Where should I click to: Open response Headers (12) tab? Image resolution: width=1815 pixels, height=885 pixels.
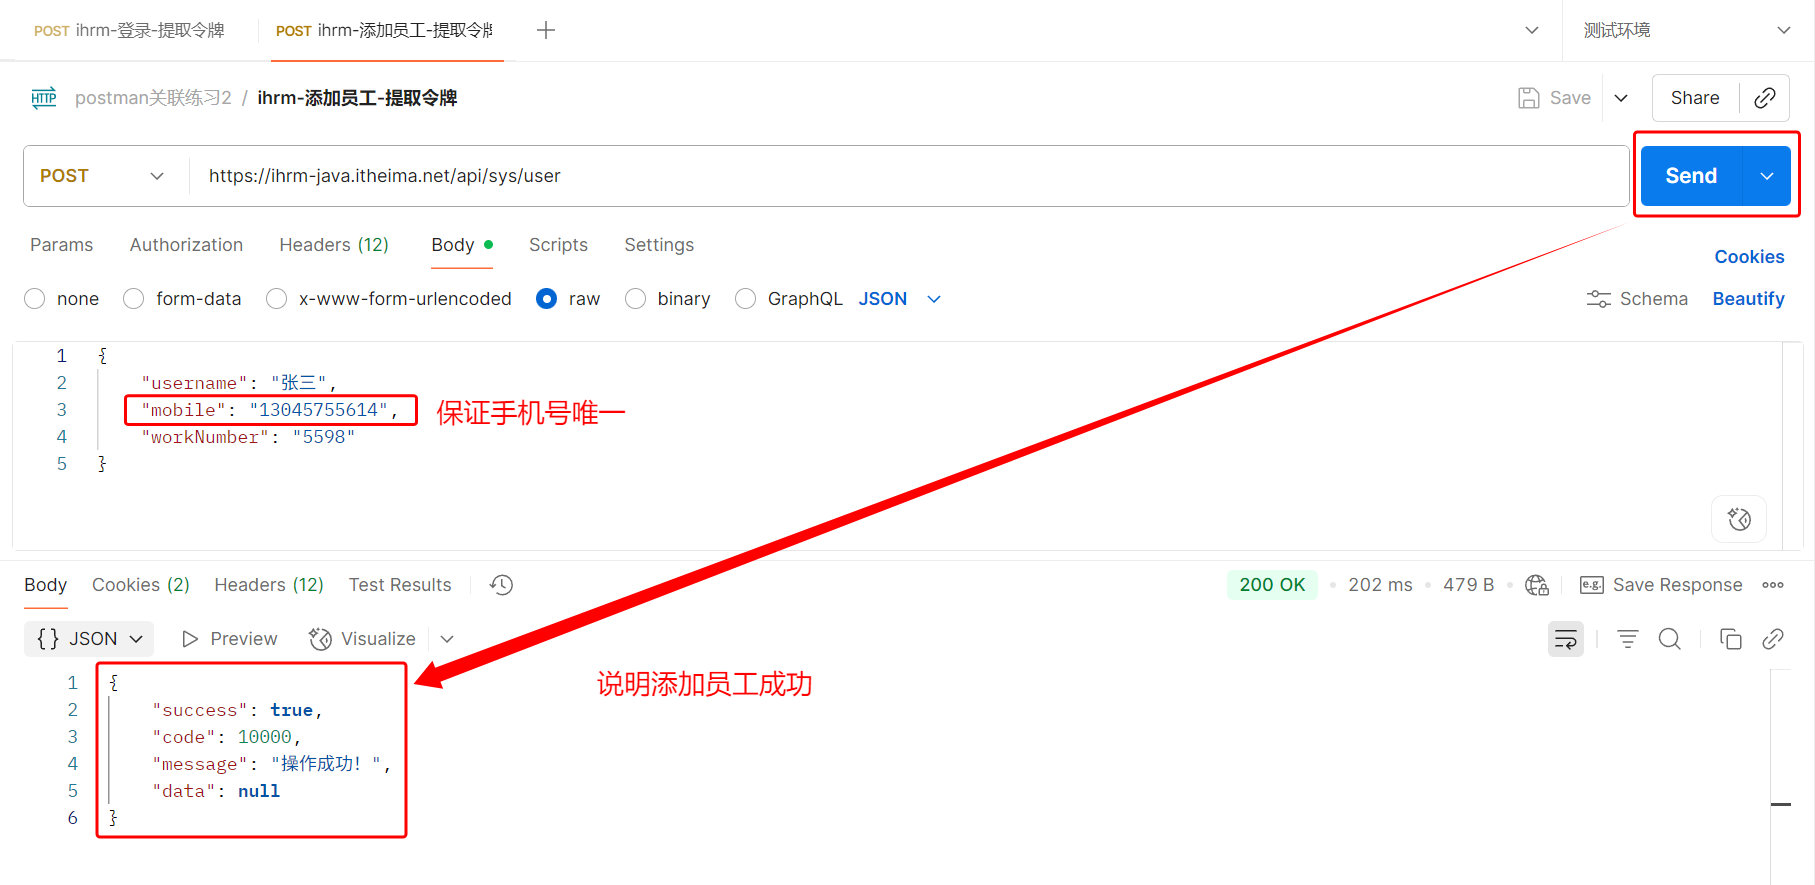pyautogui.click(x=269, y=585)
